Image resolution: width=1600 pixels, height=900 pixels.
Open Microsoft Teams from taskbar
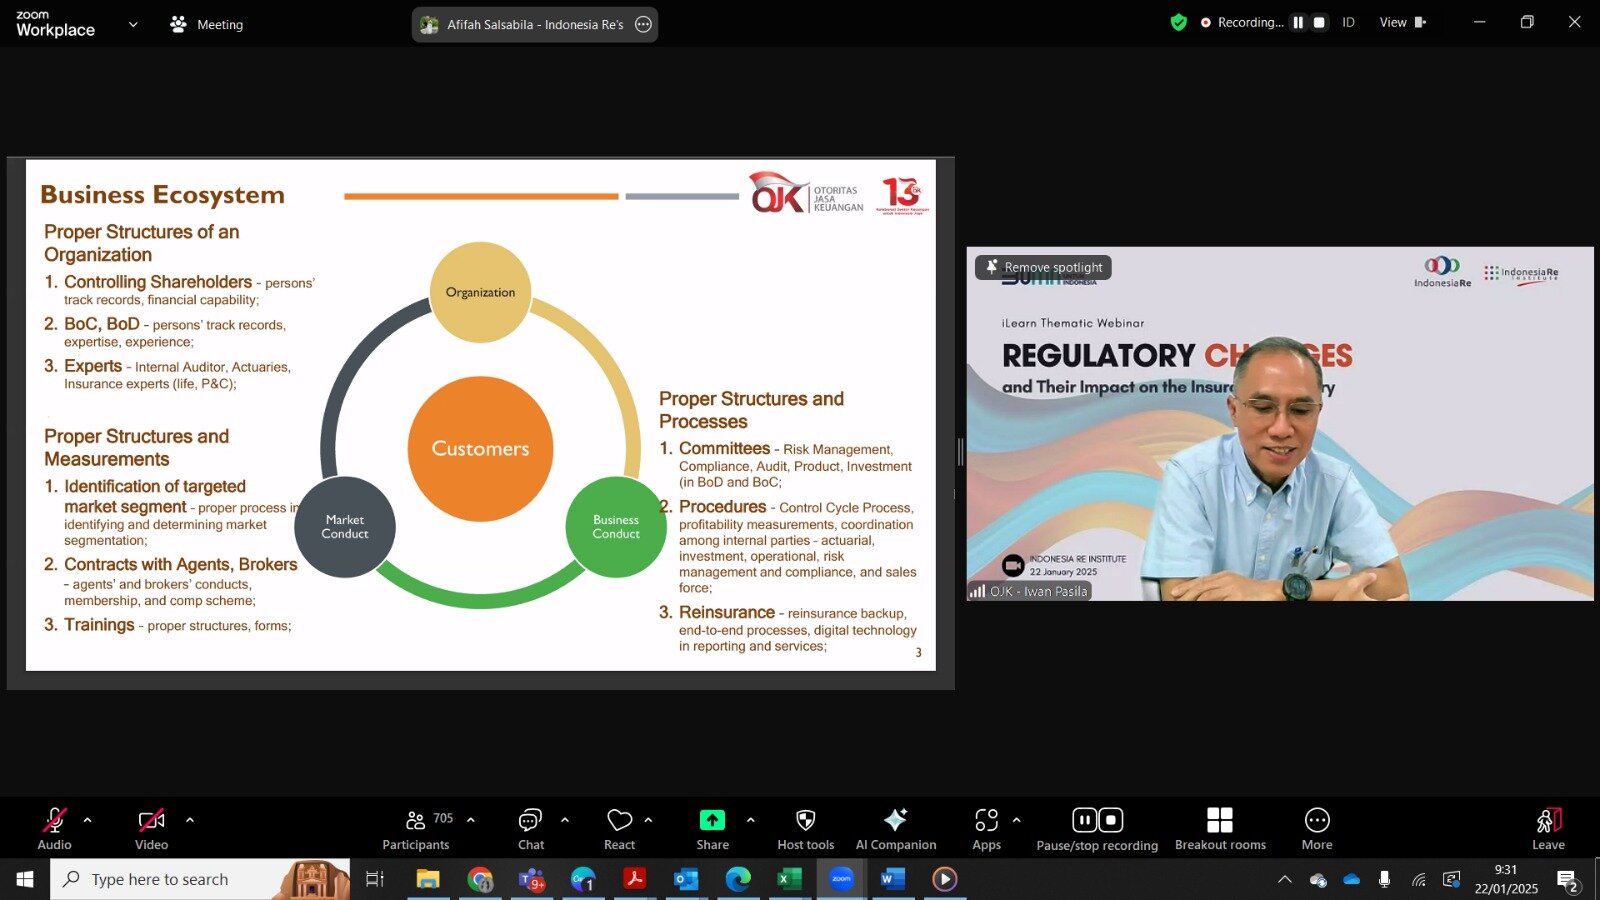[532, 879]
